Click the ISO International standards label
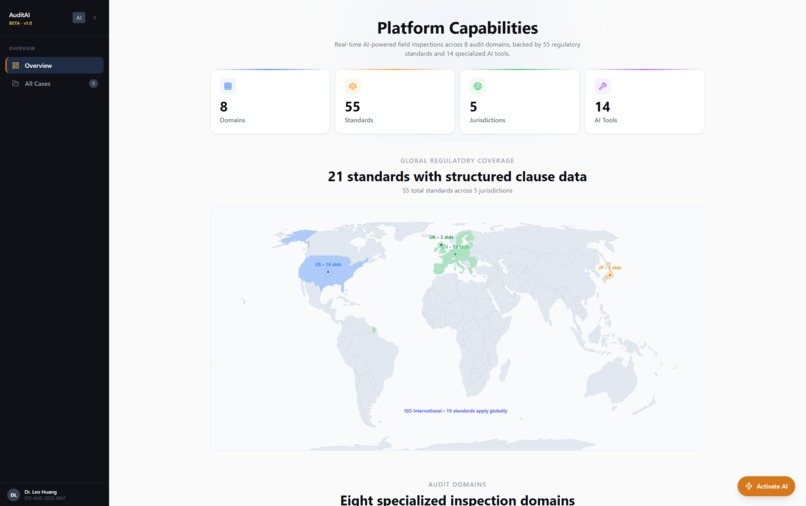 tap(455, 411)
